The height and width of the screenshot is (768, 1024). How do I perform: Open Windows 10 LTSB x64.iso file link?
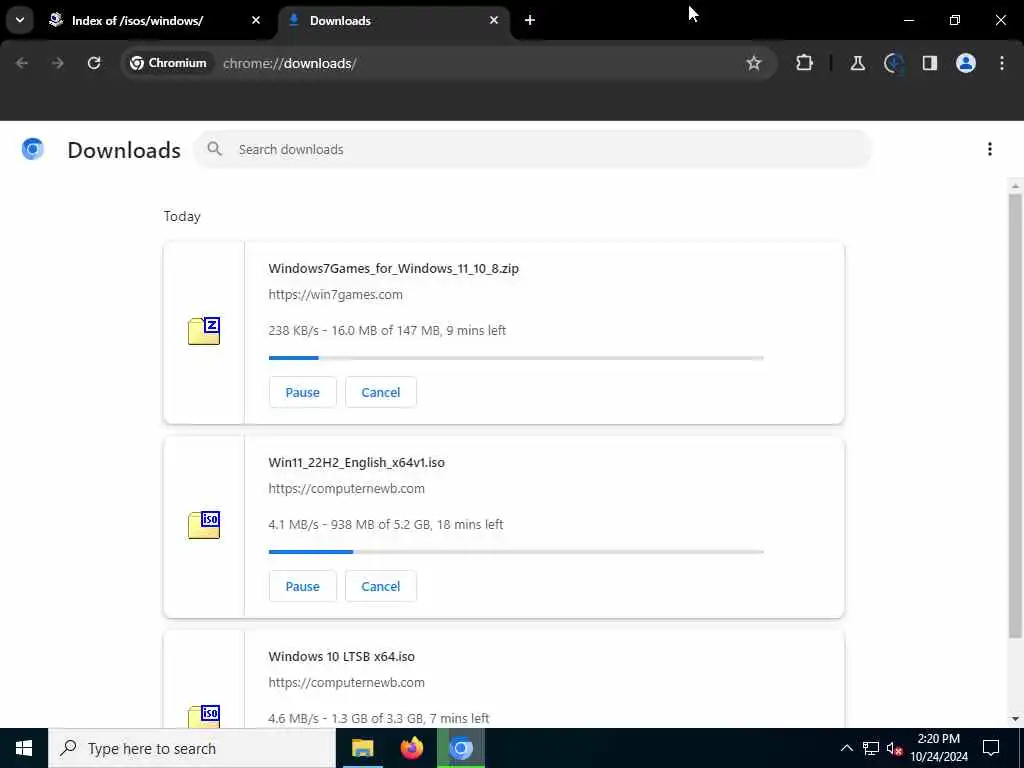pos(342,656)
